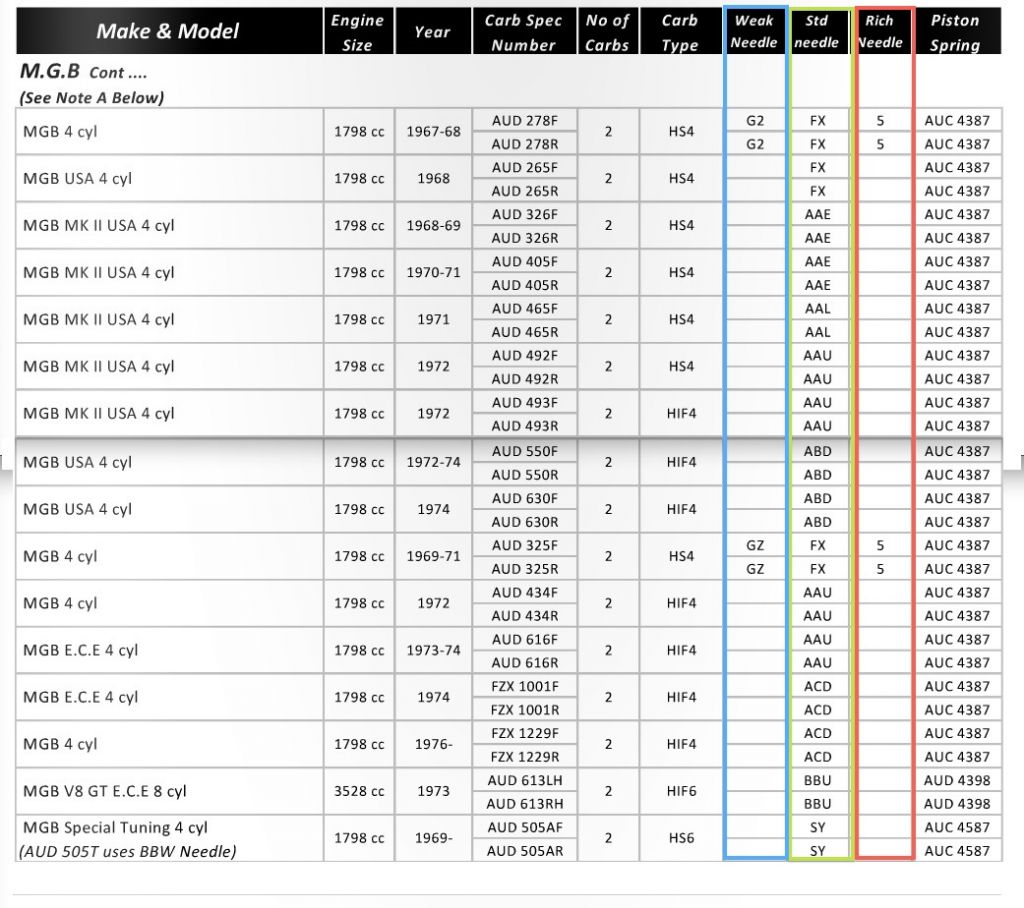Click the MGB Special Tuning 4 cyl model
The width and height of the screenshot is (1024, 908).
(x=115, y=828)
